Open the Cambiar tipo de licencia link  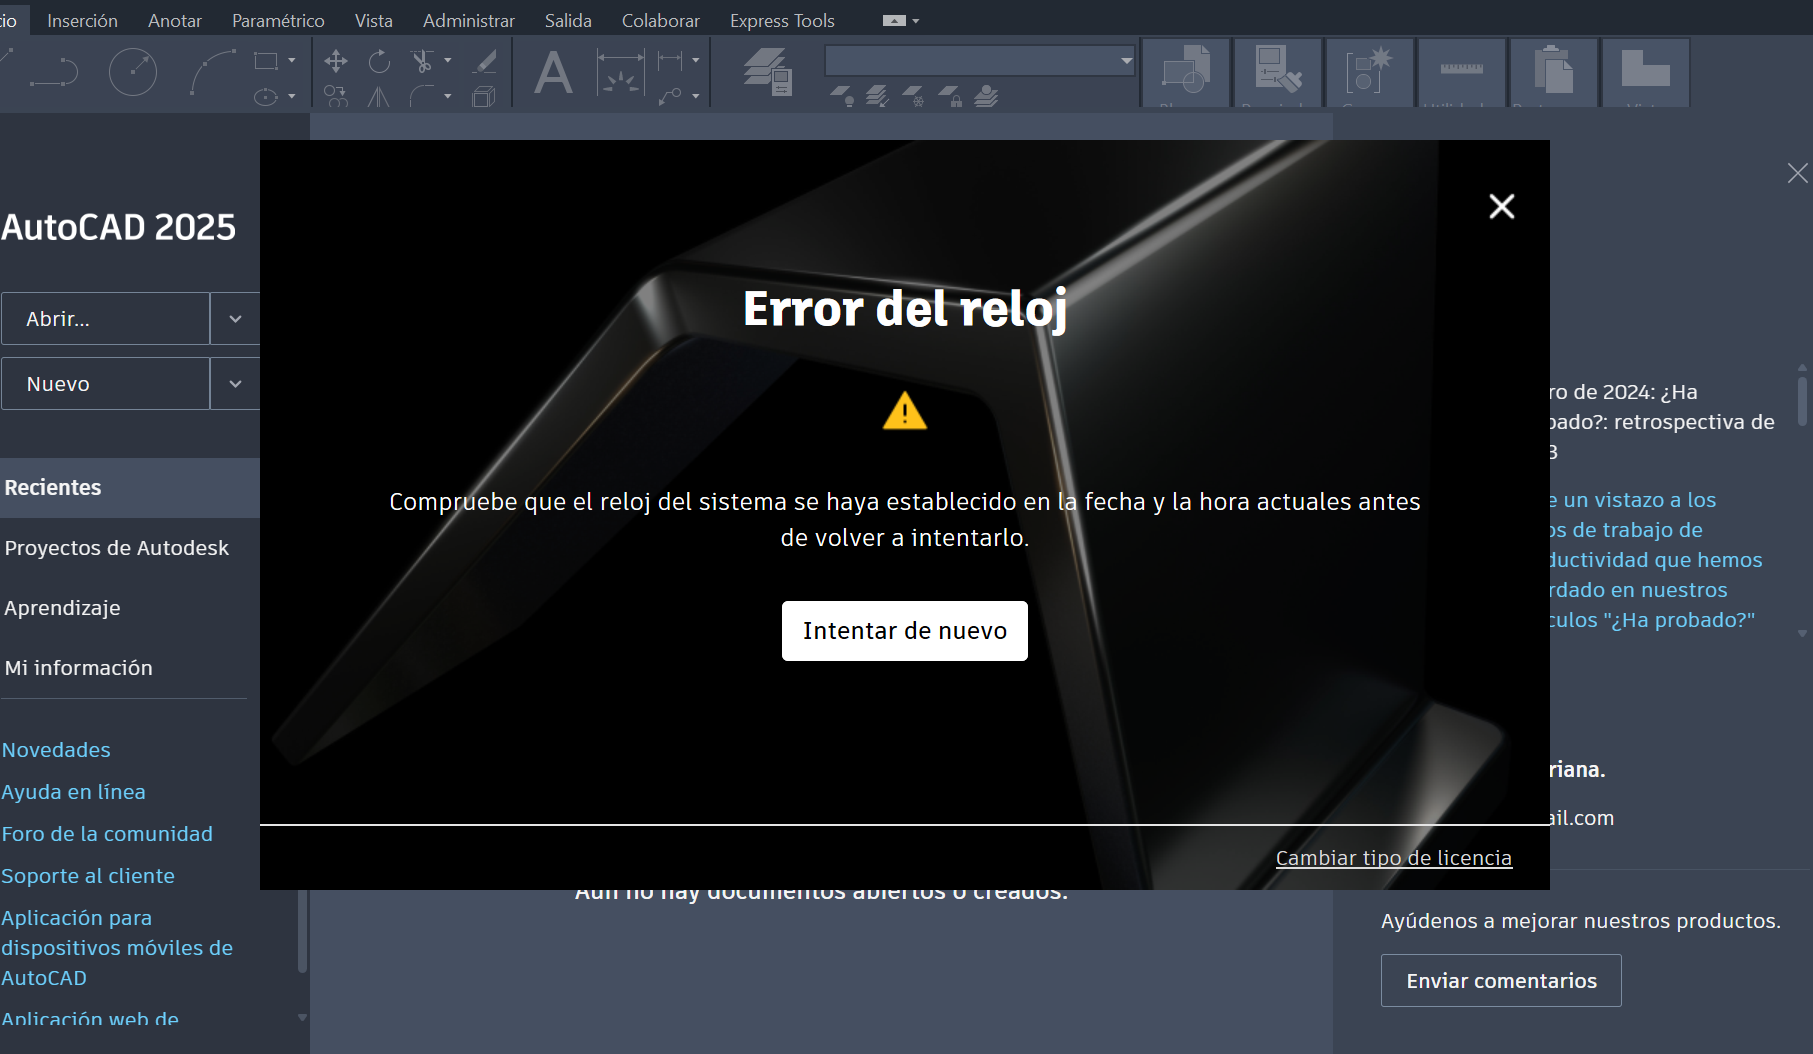(x=1393, y=857)
